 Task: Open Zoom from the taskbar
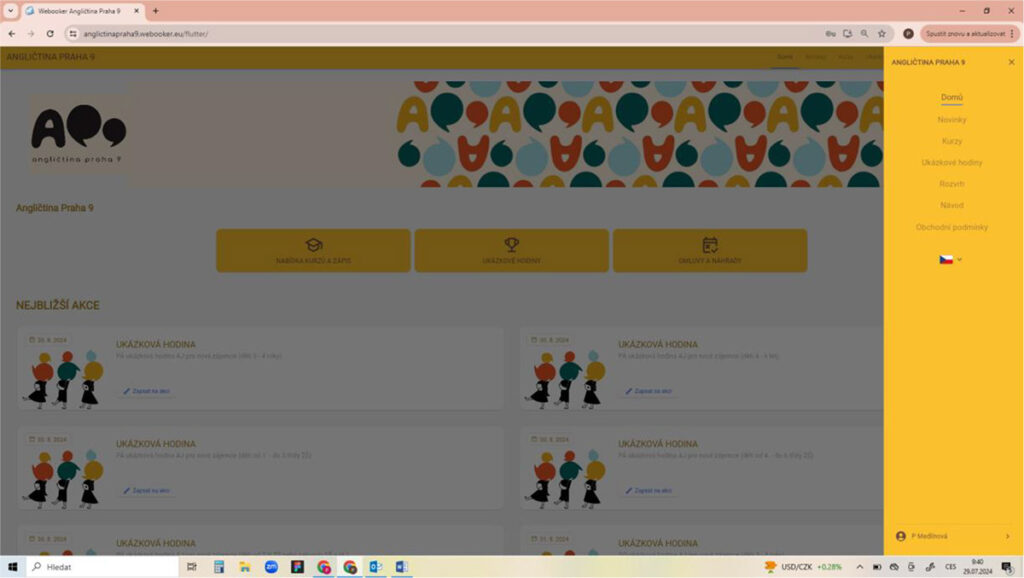tap(271, 567)
